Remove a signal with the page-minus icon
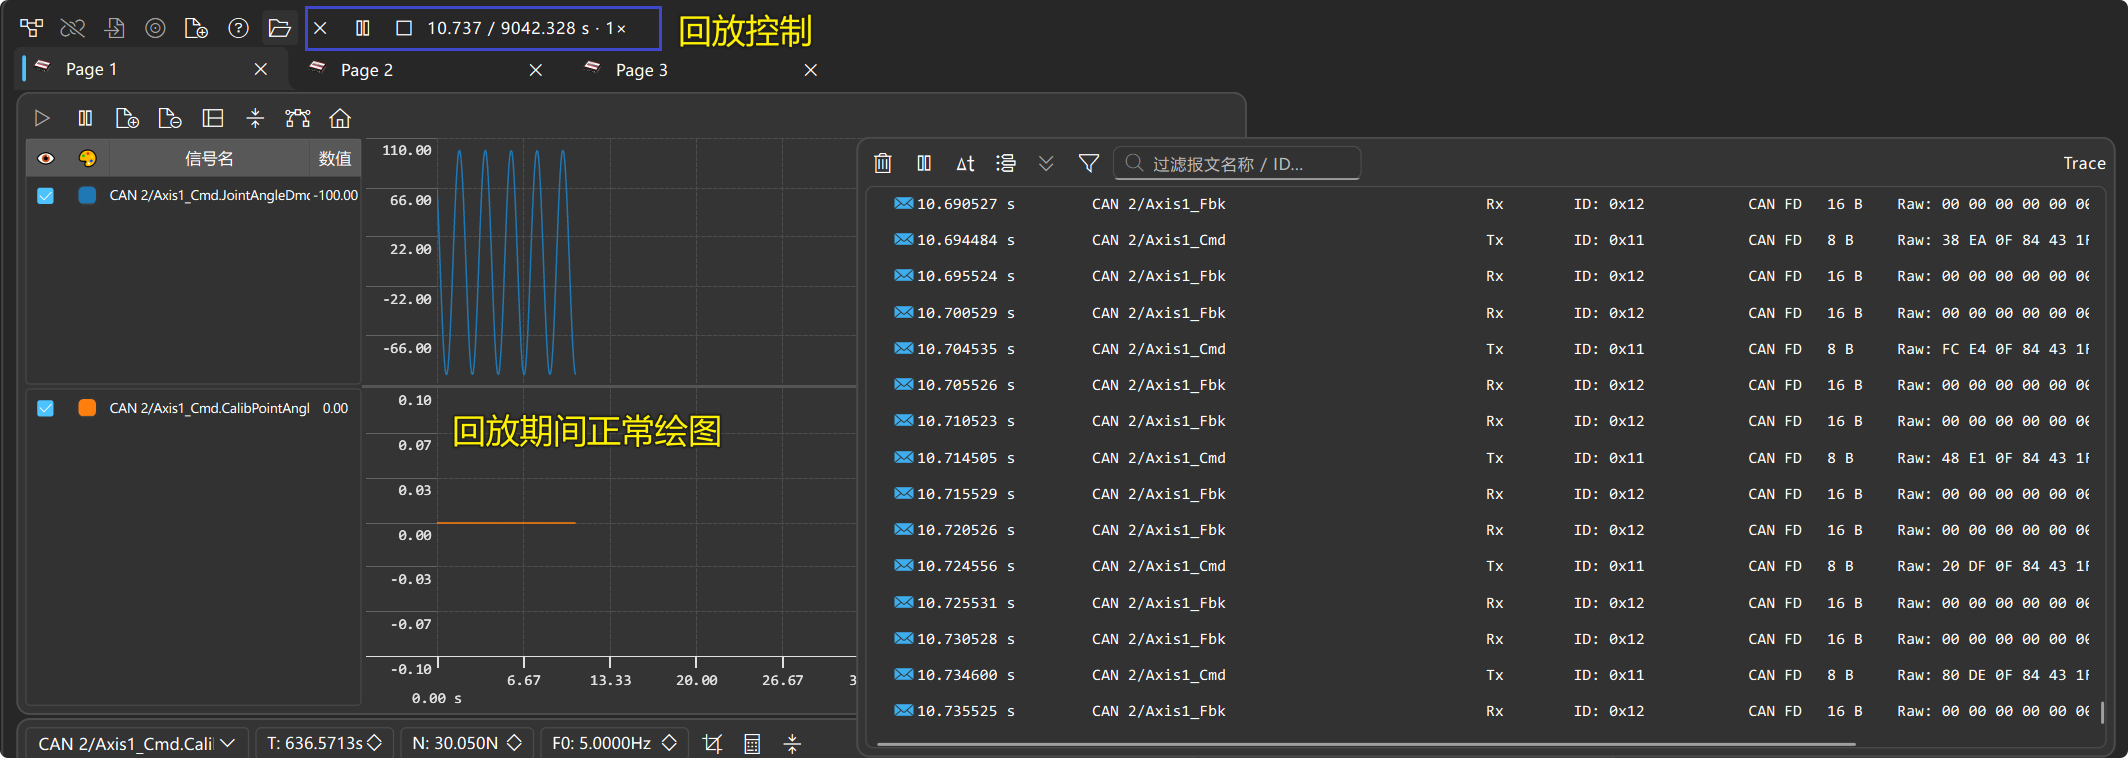The image size is (2128, 758). tap(170, 118)
